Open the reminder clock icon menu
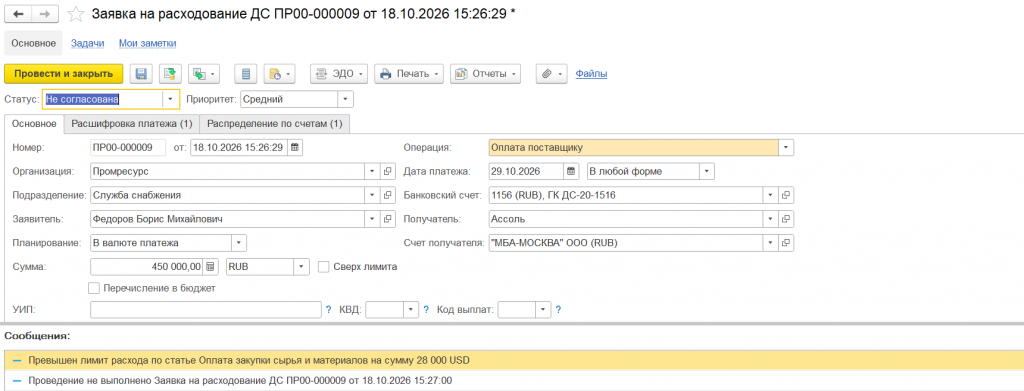Viewport: 1024px width, 391px height. 280,74
